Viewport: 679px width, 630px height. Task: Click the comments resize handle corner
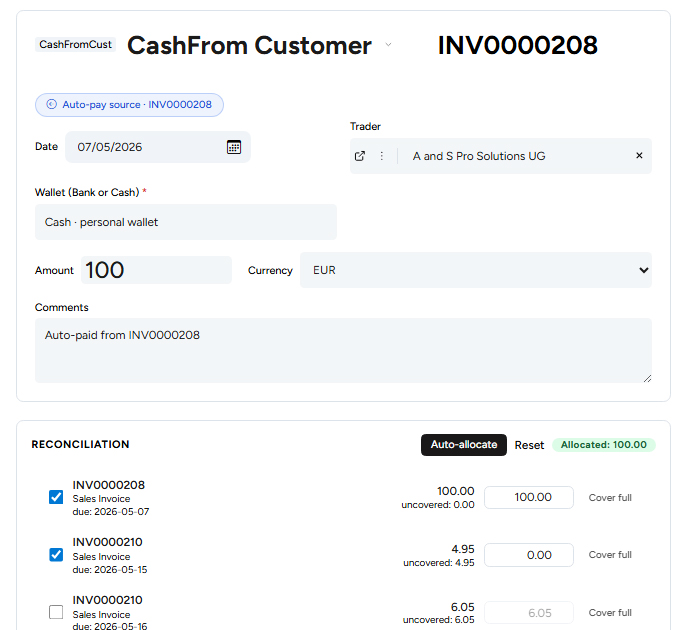click(x=647, y=378)
